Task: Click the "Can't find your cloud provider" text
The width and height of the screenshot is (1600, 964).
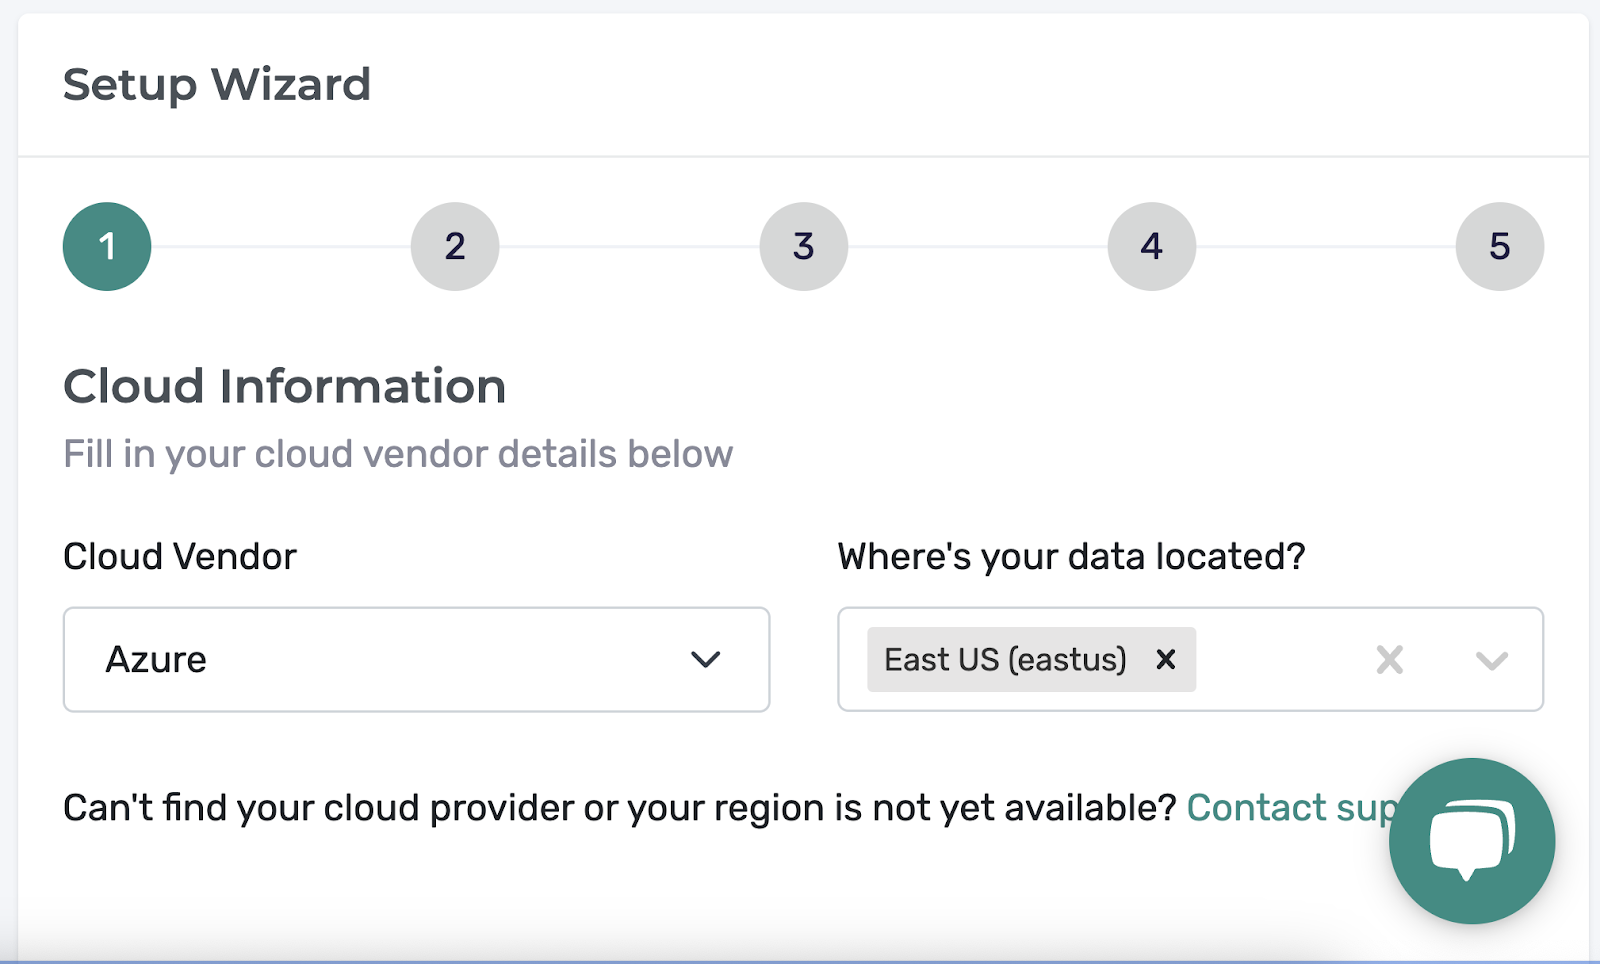Action: (x=619, y=808)
